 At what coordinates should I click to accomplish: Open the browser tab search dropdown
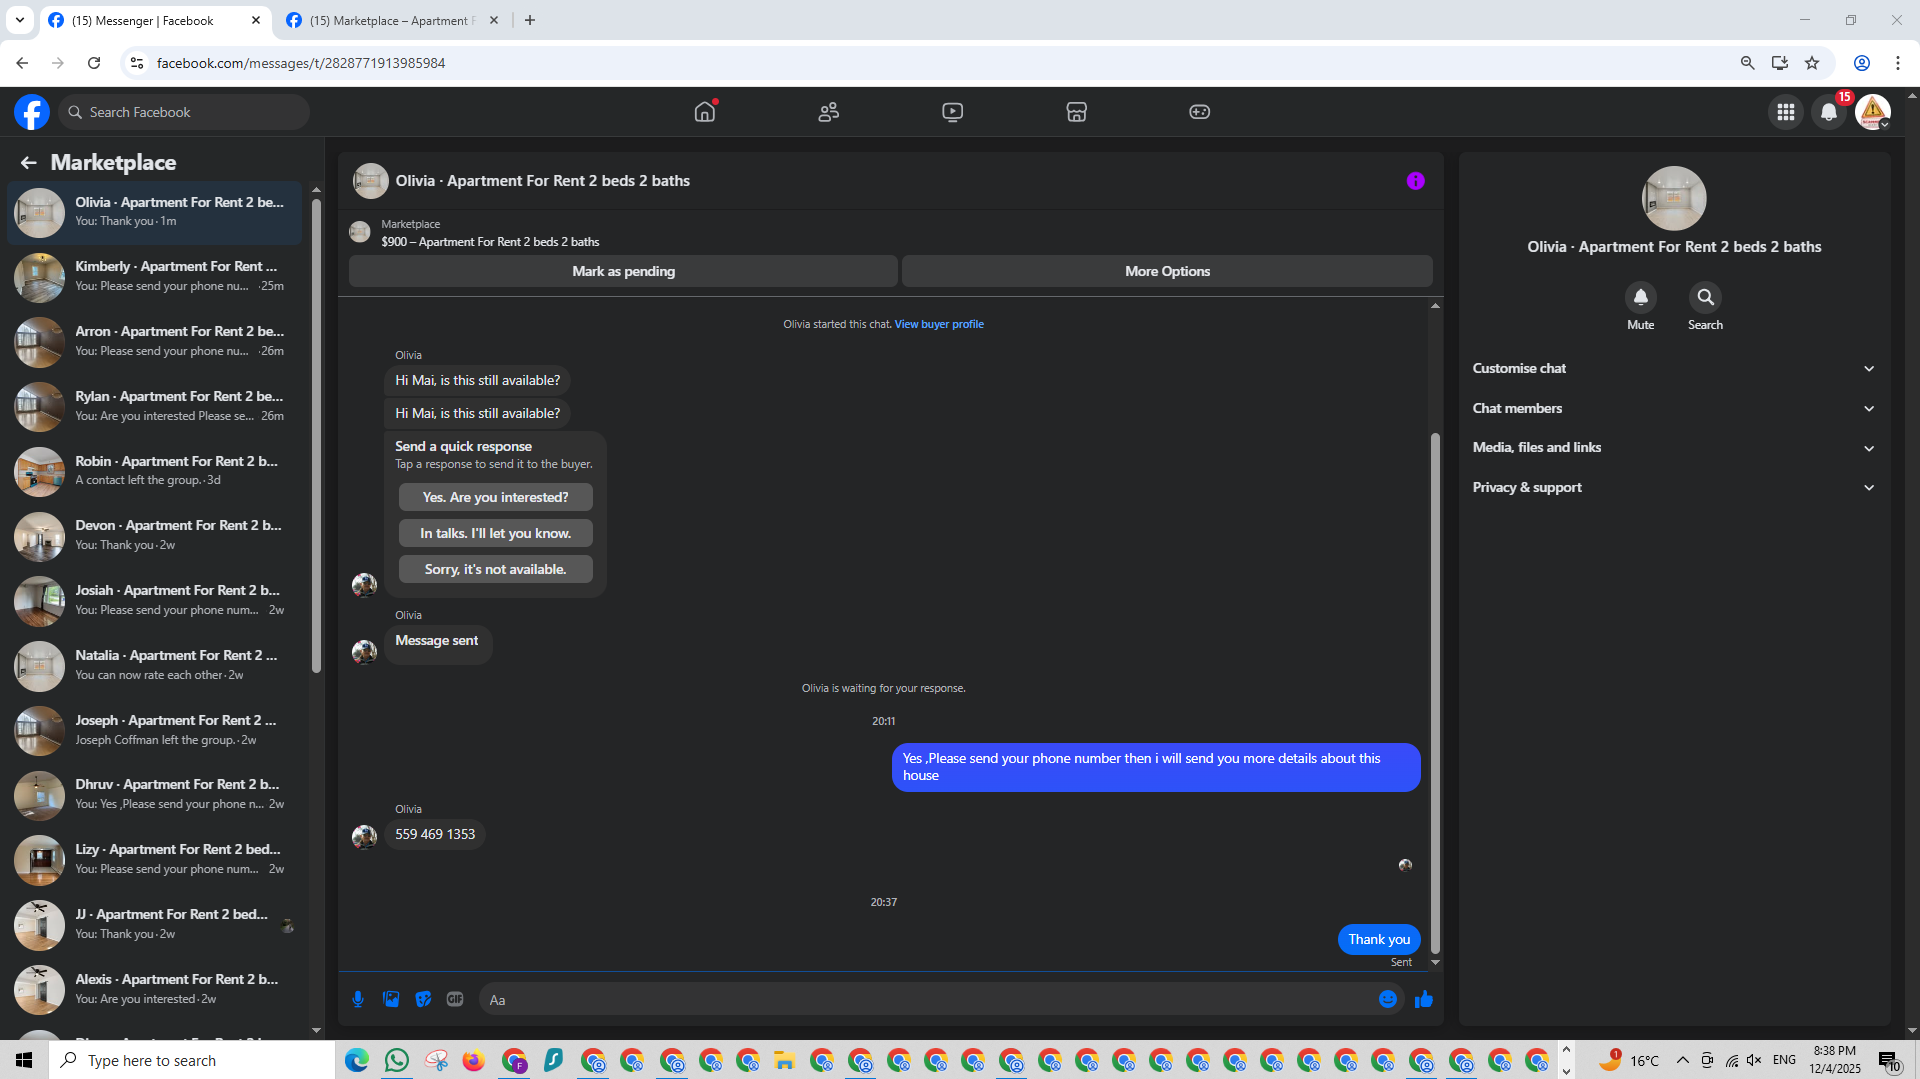pyautogui.click(x=20, y=20)
